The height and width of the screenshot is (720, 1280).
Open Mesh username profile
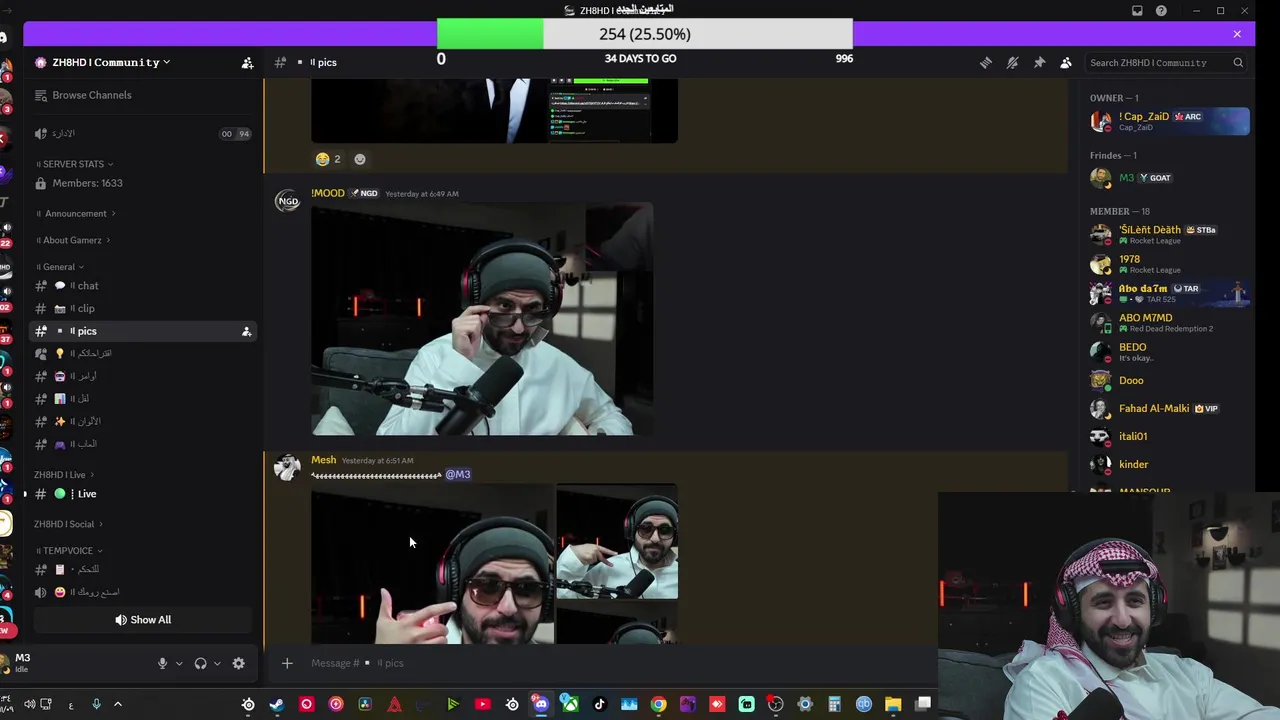pyautogui.click(x=324, y=460)
